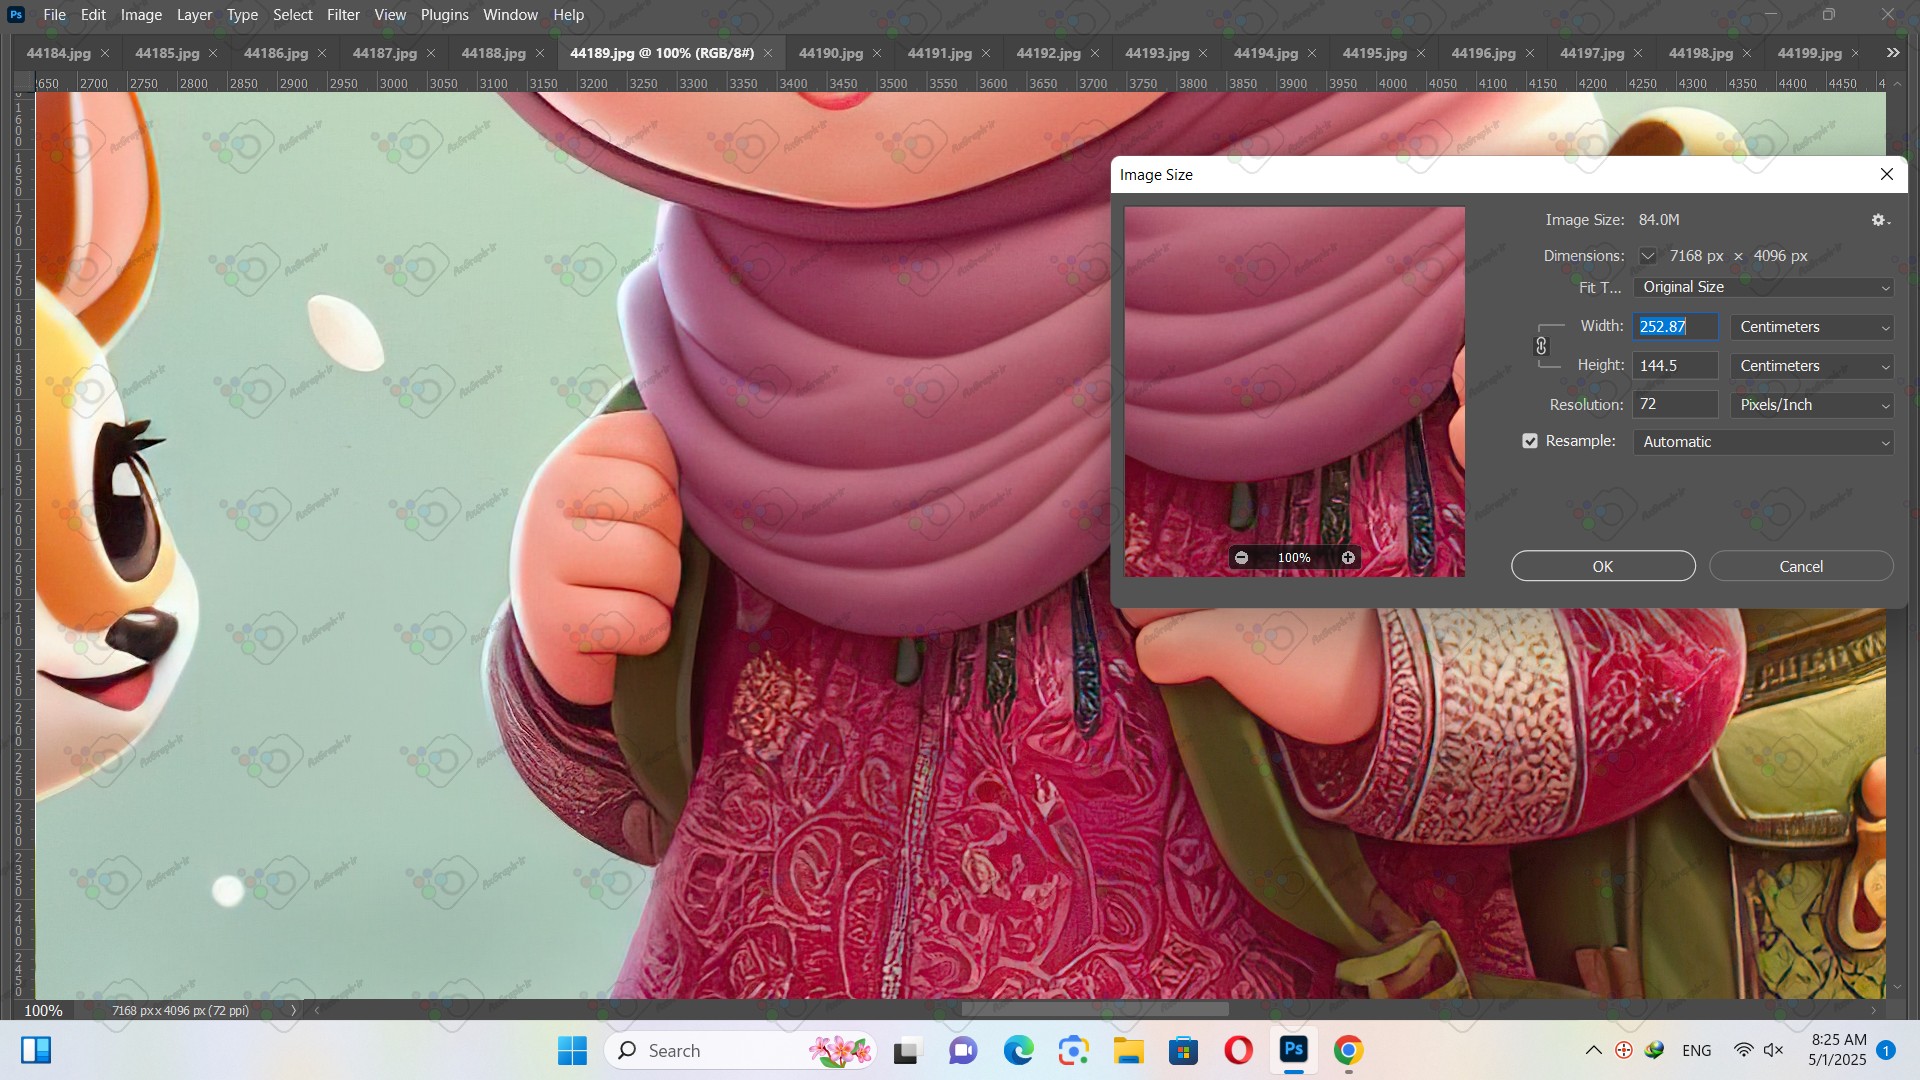Close the 44192.jpg tab
Viewport: 1920px width, 1080px height.
tap(1095, 53)
